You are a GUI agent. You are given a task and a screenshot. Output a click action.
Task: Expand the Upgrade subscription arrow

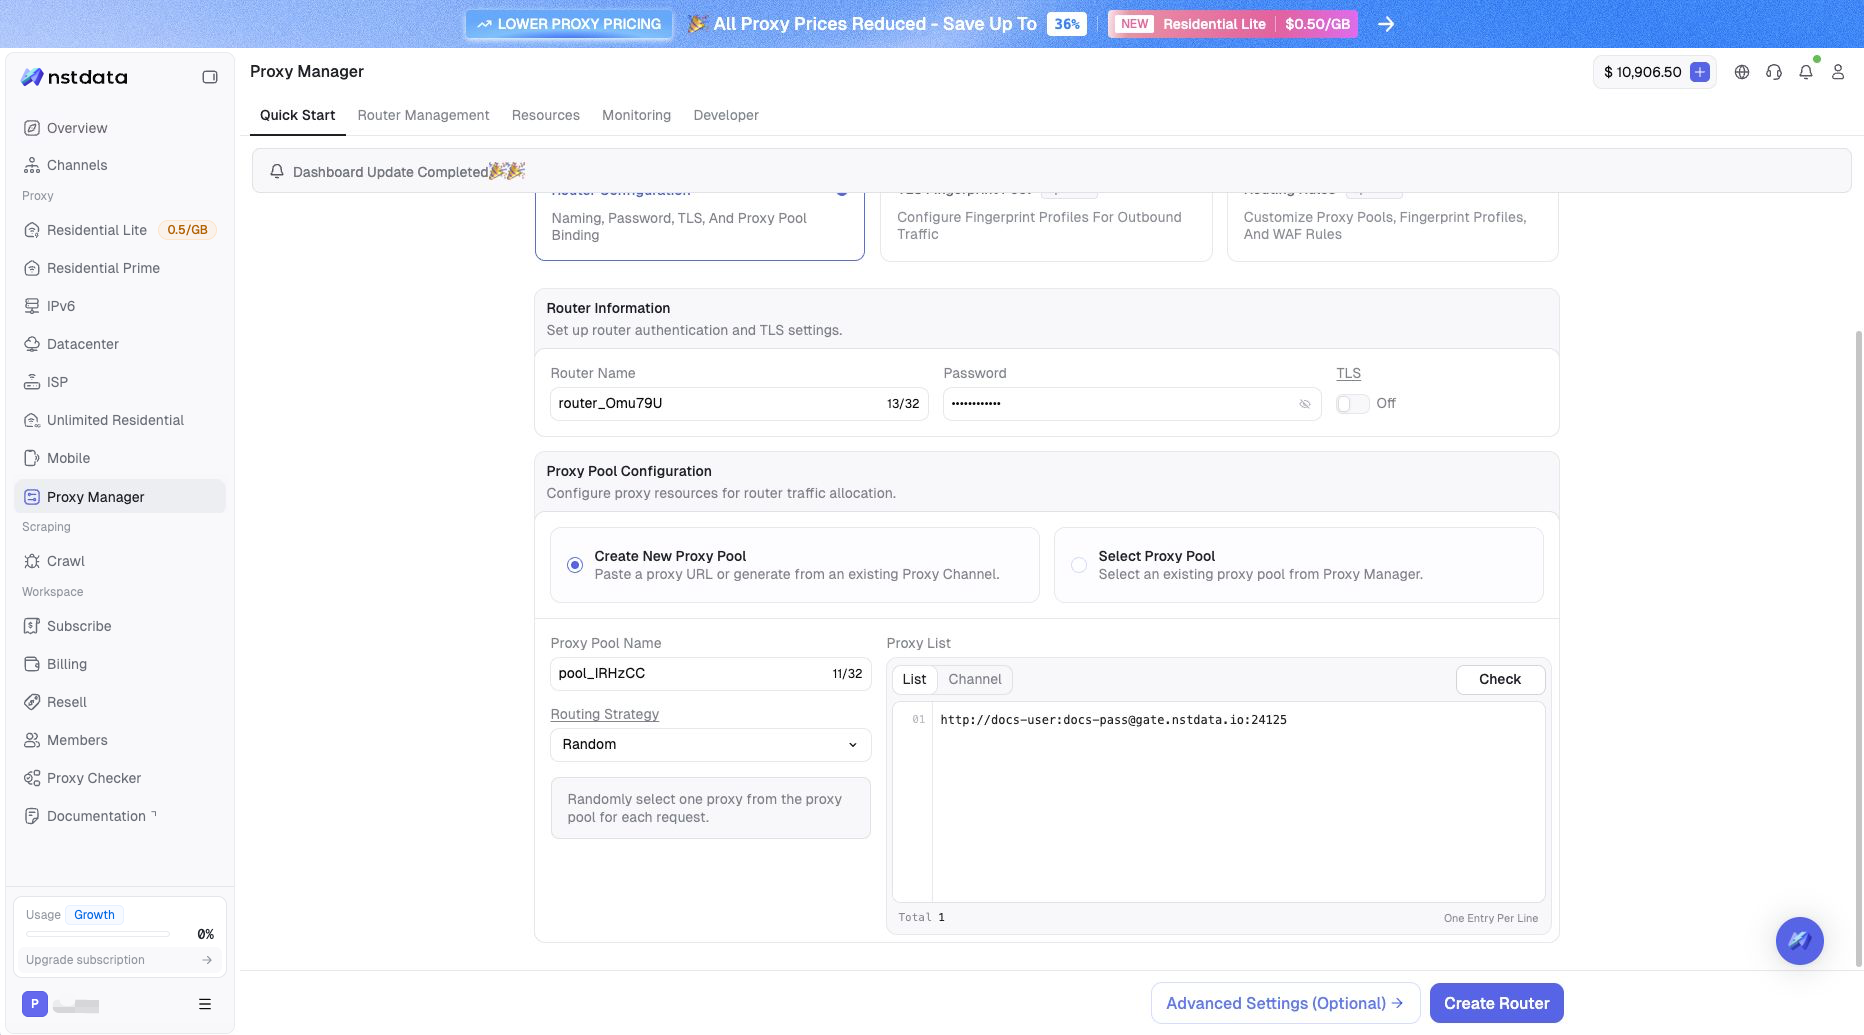coord(207,960)
